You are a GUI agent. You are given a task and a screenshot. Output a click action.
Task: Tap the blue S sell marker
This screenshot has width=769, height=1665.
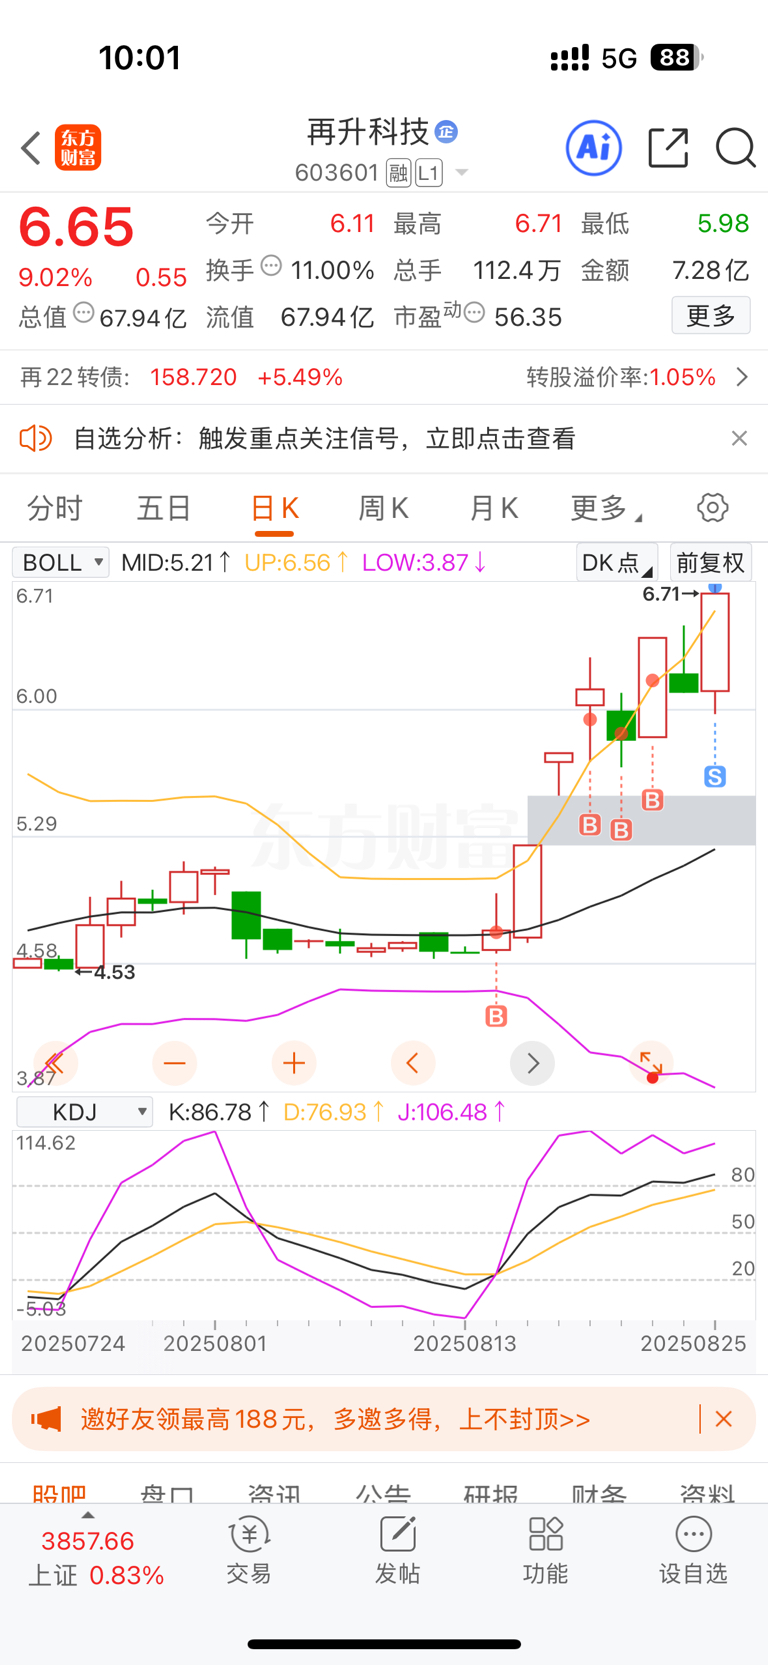pos(714,776)
